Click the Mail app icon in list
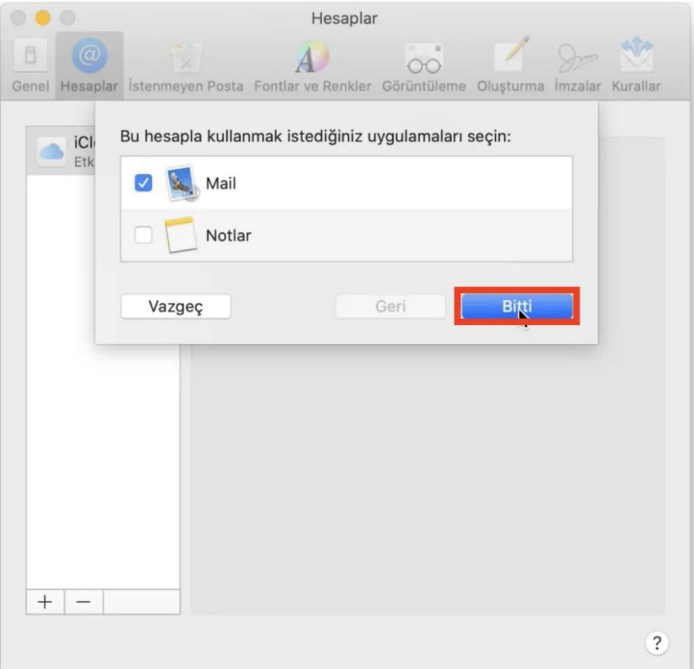Viewport: 694px width, 669px height. (x=180, y=183)
